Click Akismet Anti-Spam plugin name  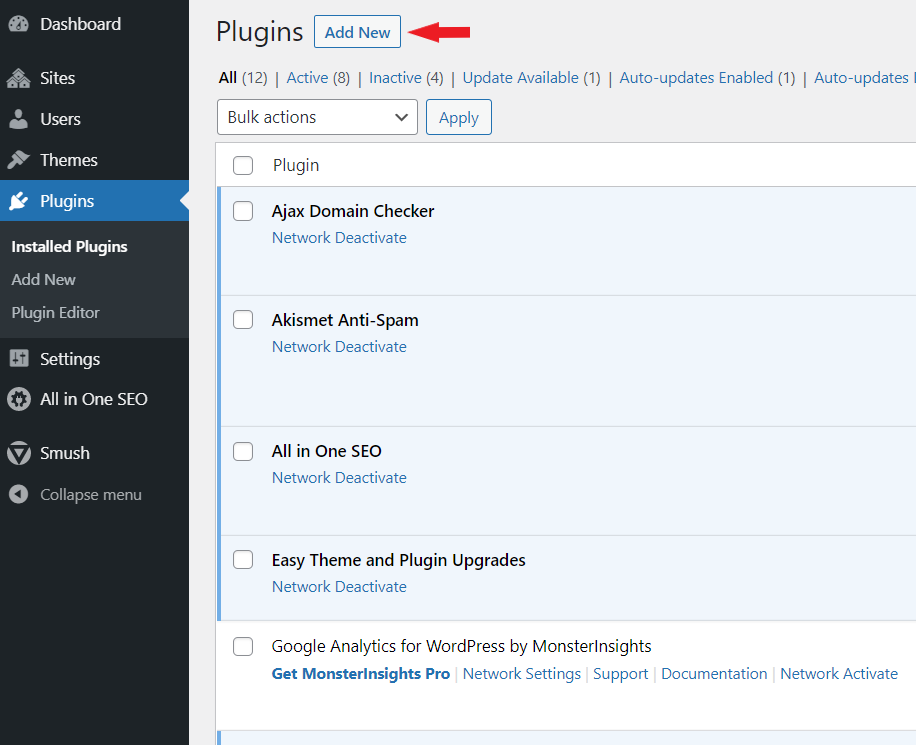[345, 320]
